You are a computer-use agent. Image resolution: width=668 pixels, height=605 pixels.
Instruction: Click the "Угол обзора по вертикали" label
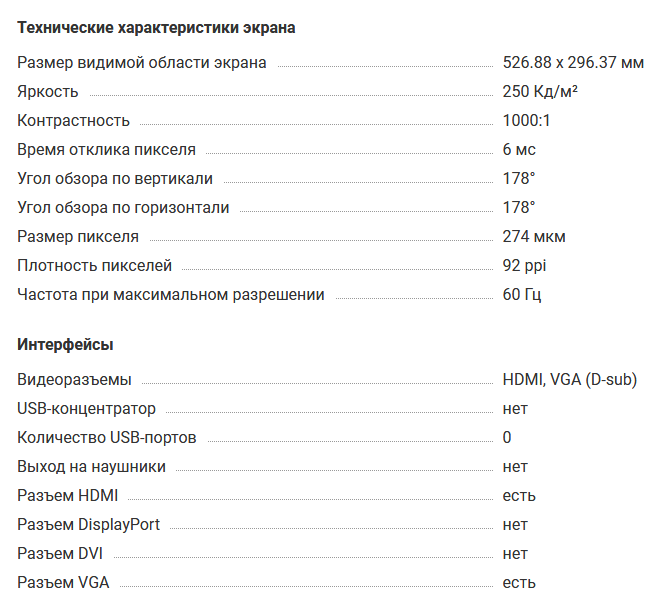click(115, 179)
